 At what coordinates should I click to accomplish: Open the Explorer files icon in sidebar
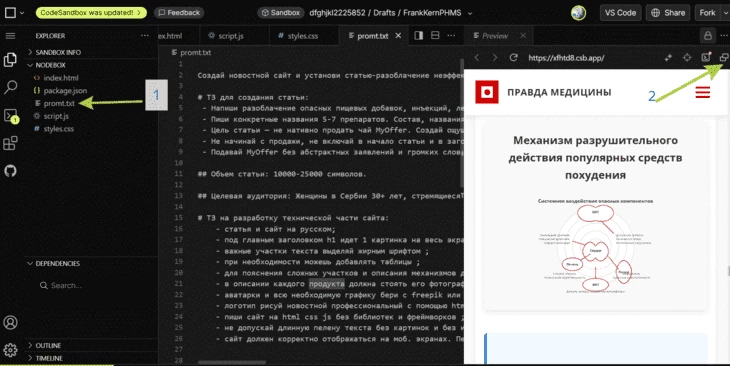pos(10,59)
